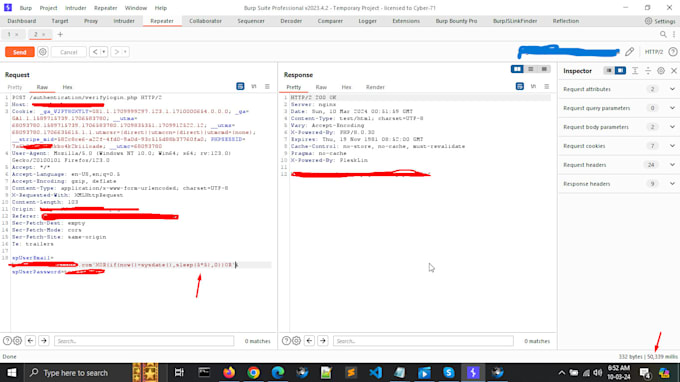
Task: Open the Intruder tool tab
Action: [124, 21]
